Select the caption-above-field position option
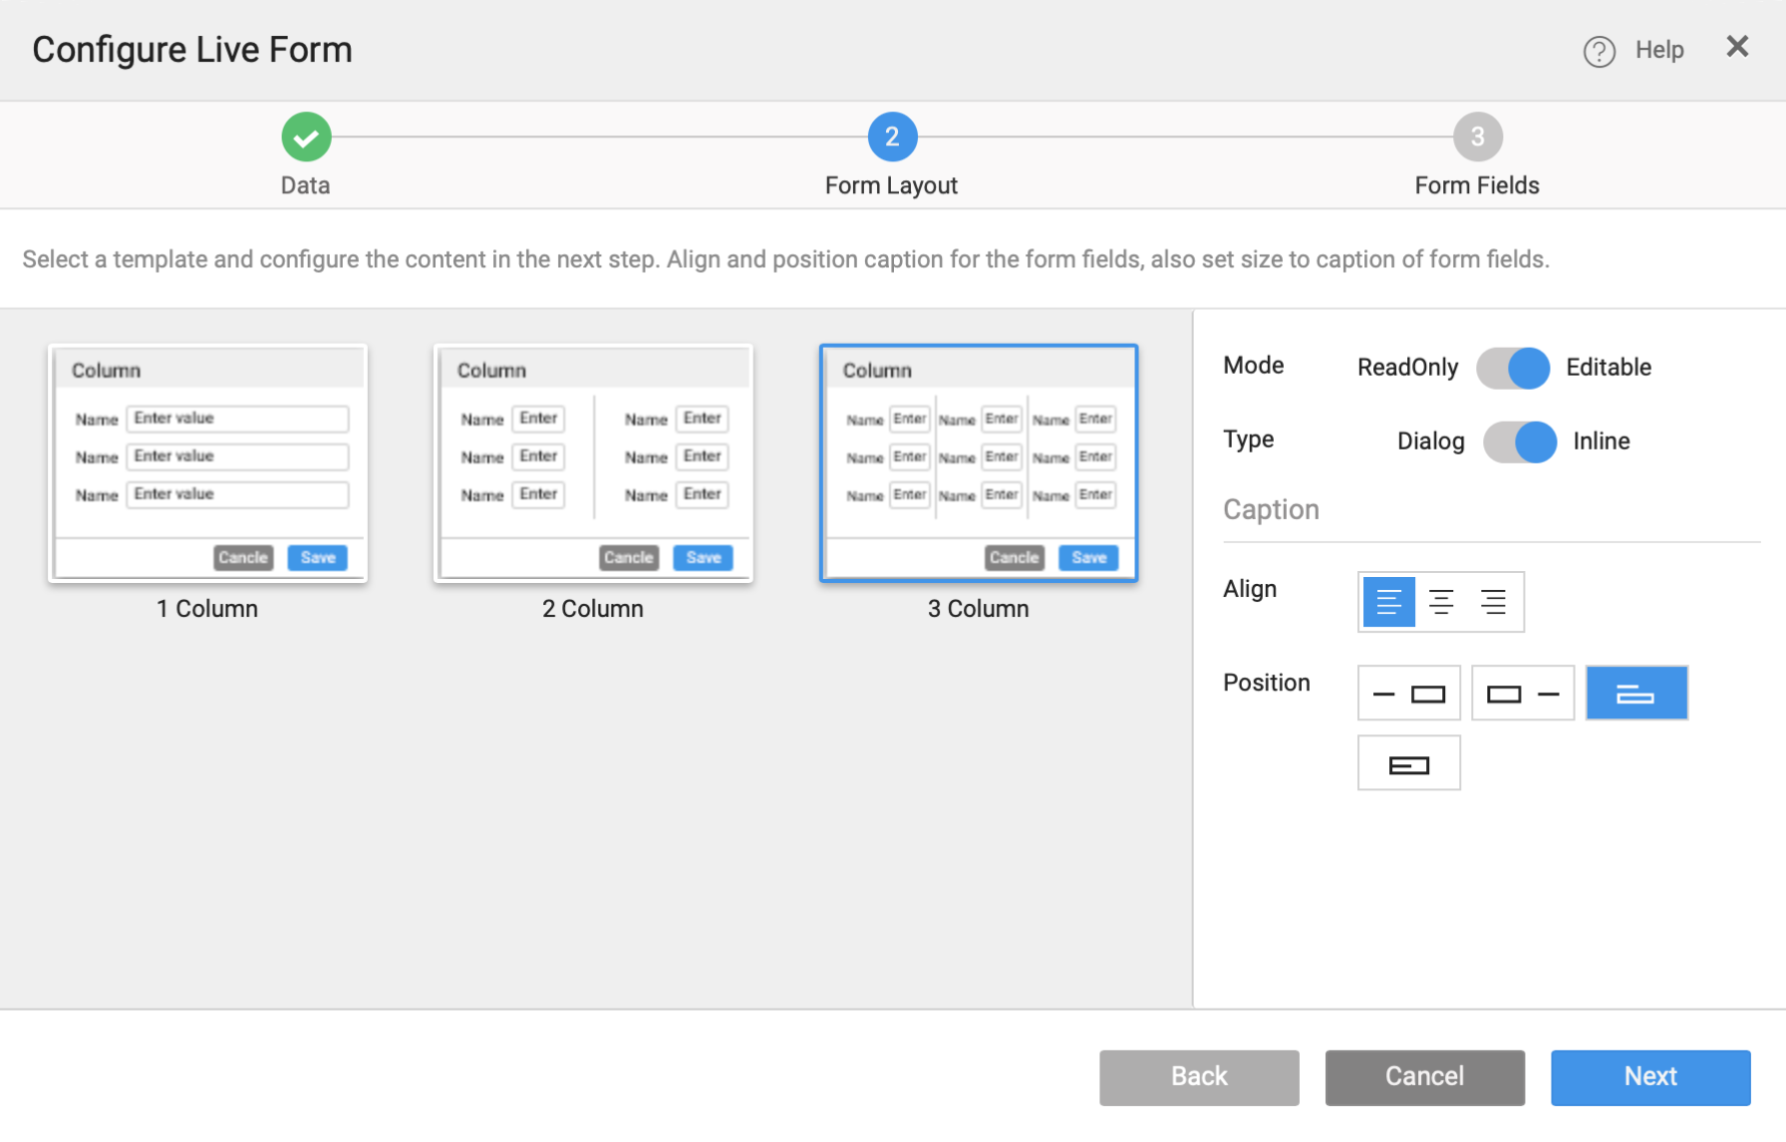Viewport: 1786px width, 1142px height. (x=1636, y=692)
